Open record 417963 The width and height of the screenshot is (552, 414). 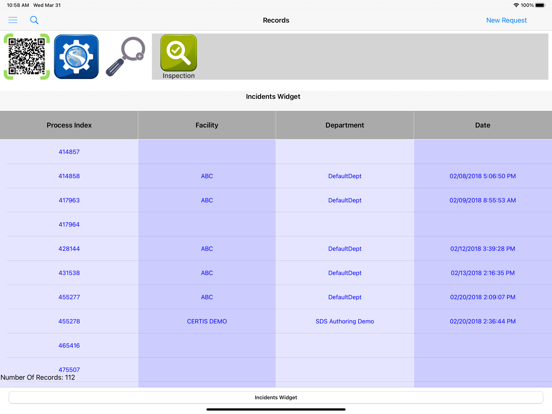[69, 200]
